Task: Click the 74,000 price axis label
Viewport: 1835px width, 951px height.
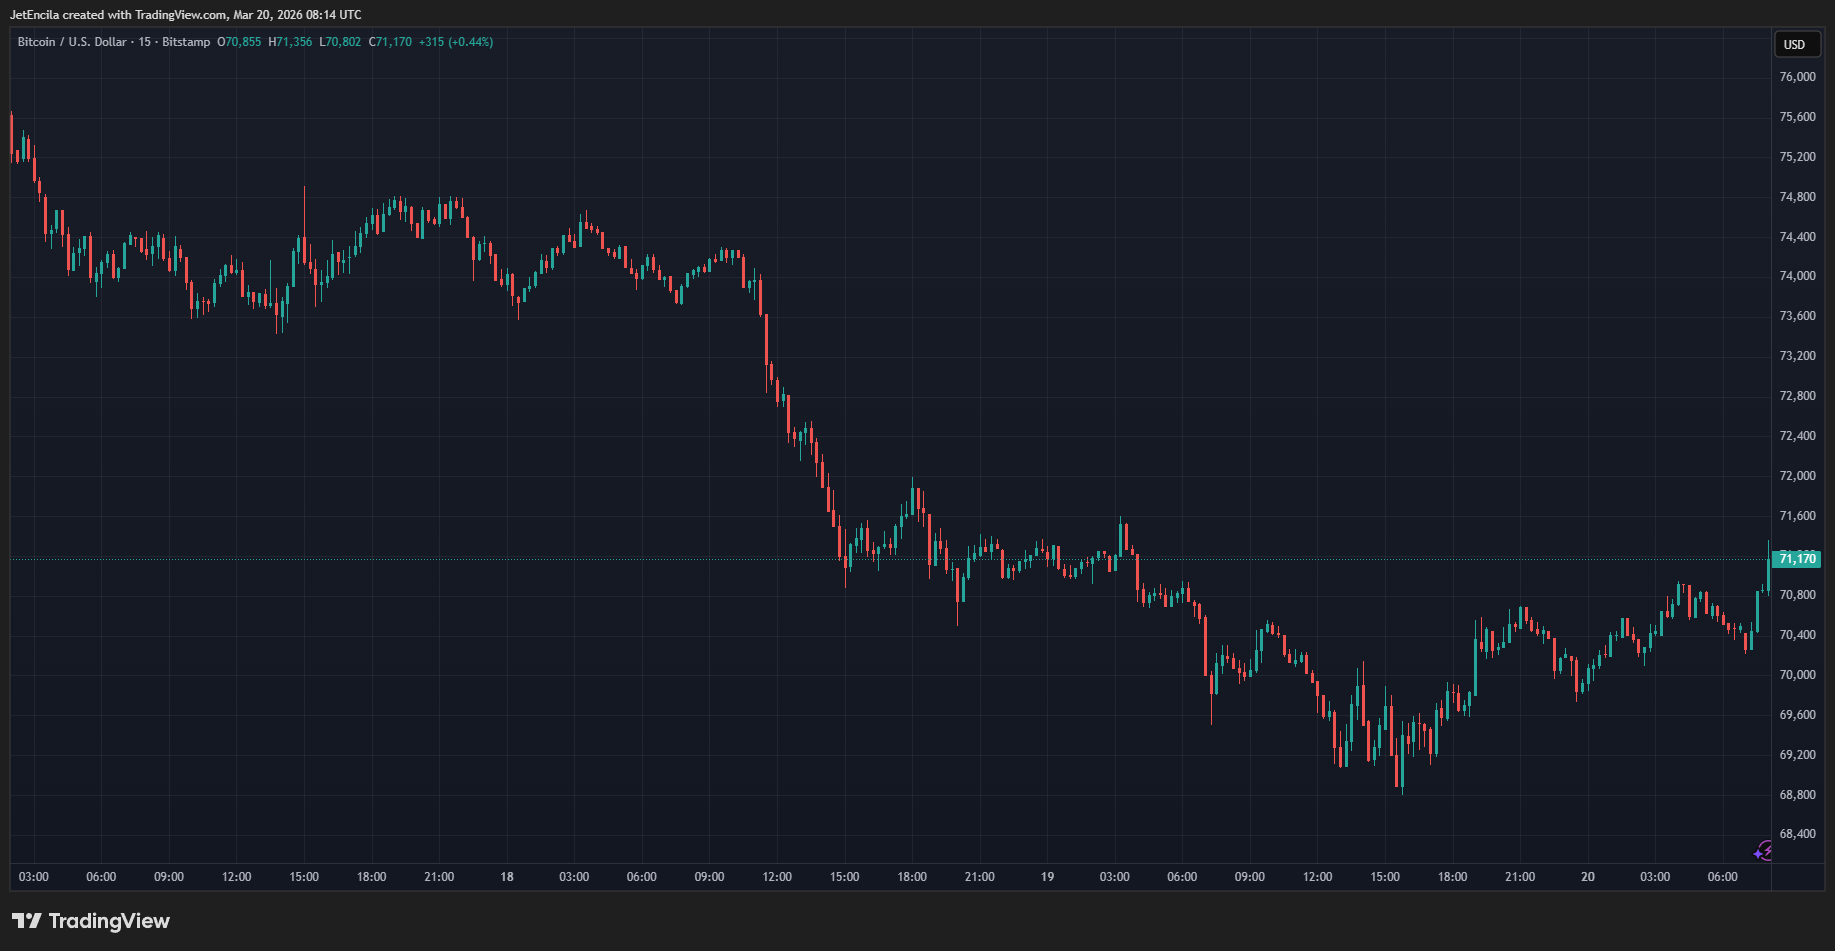Action: click(x=1797, y=276)
